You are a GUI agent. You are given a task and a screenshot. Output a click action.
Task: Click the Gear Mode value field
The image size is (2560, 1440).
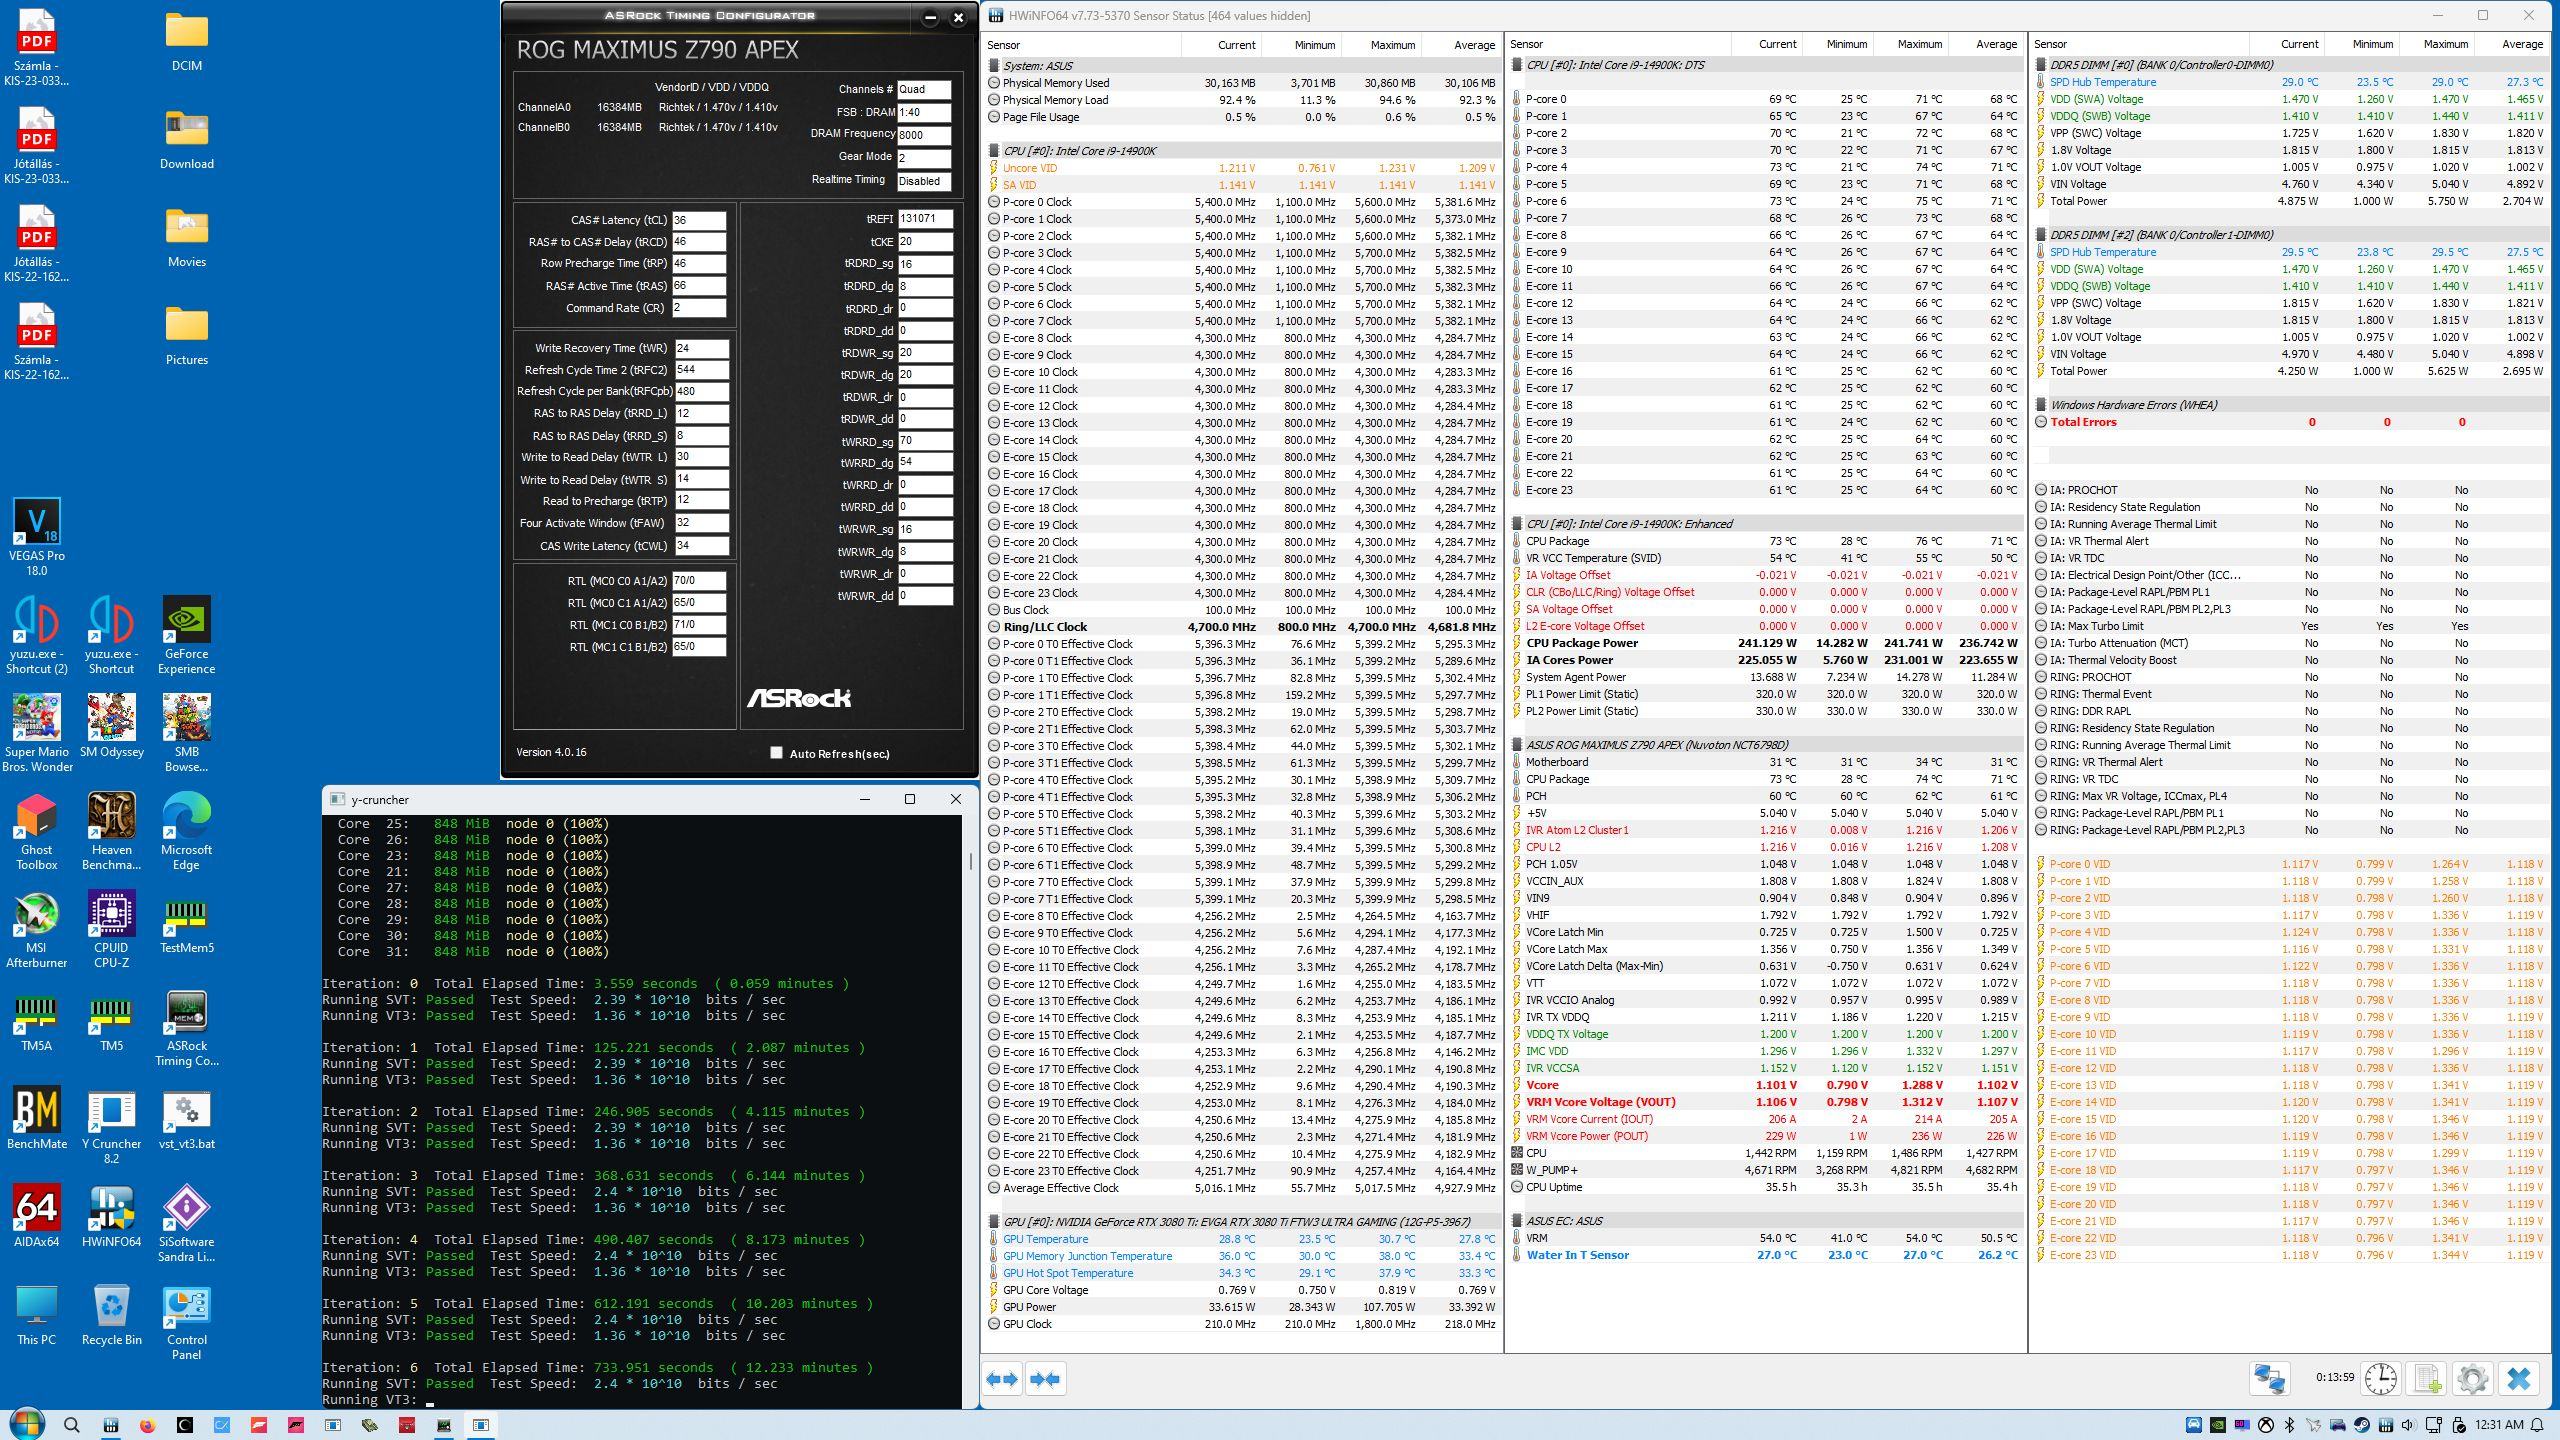click(924, 158)
